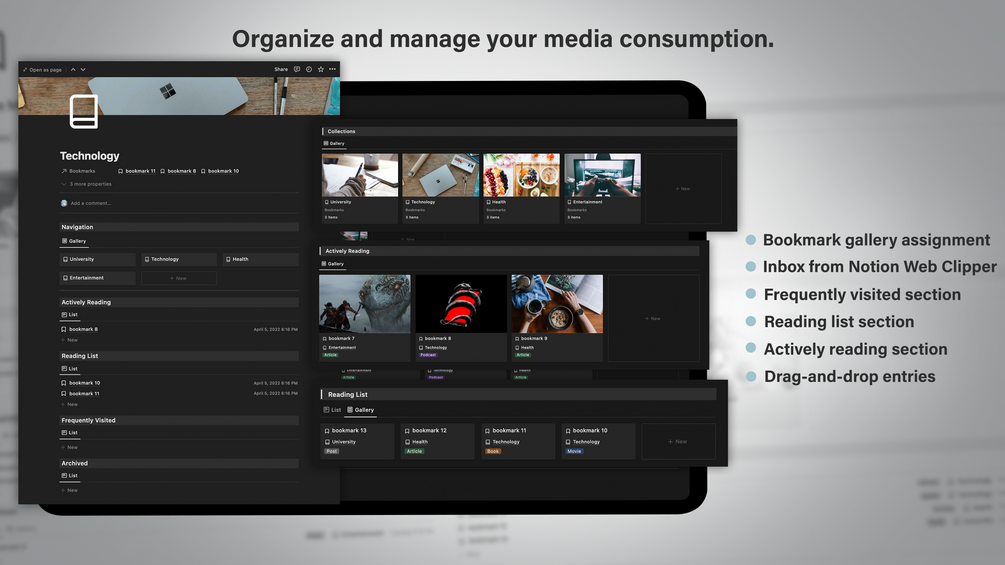
Task: Add new card in Reading List gallery
Action: click(678, 441)
